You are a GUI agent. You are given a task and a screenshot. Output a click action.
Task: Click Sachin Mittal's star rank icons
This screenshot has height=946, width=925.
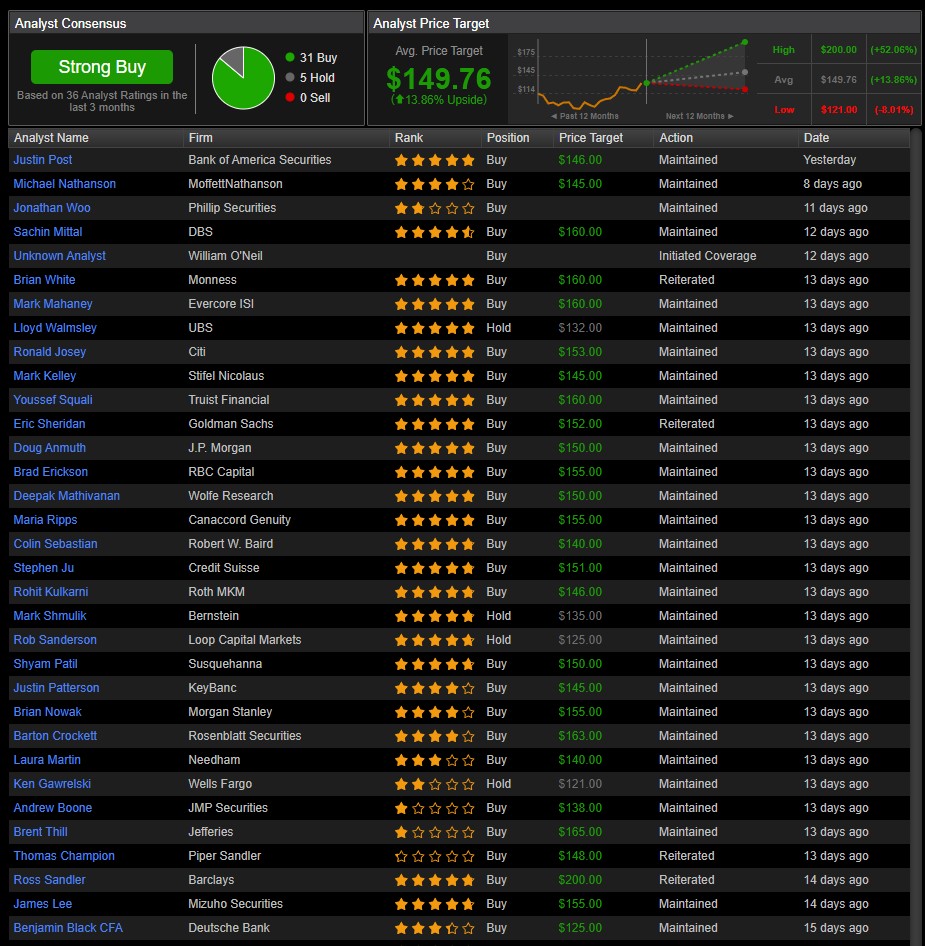434,232
